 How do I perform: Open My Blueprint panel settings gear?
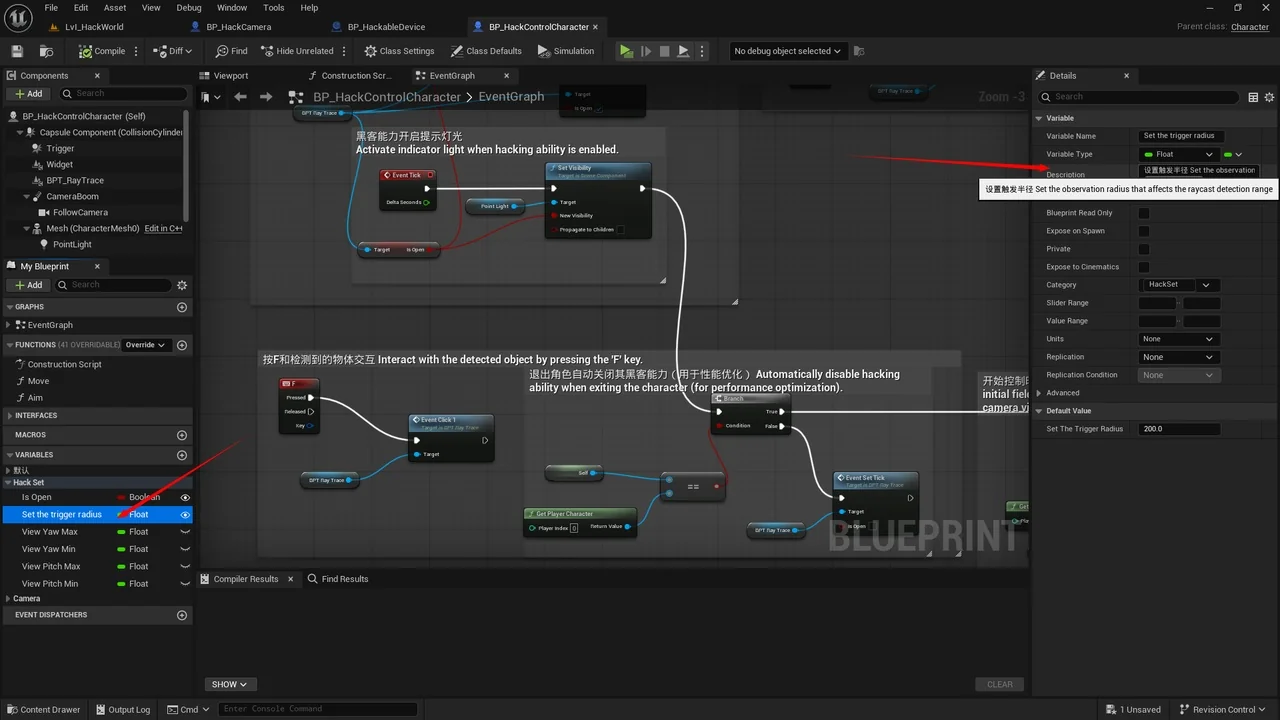point(182,285)
